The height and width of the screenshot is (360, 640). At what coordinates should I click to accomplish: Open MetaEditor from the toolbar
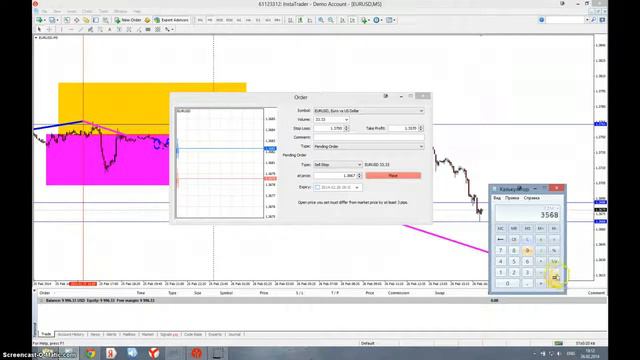147,20
